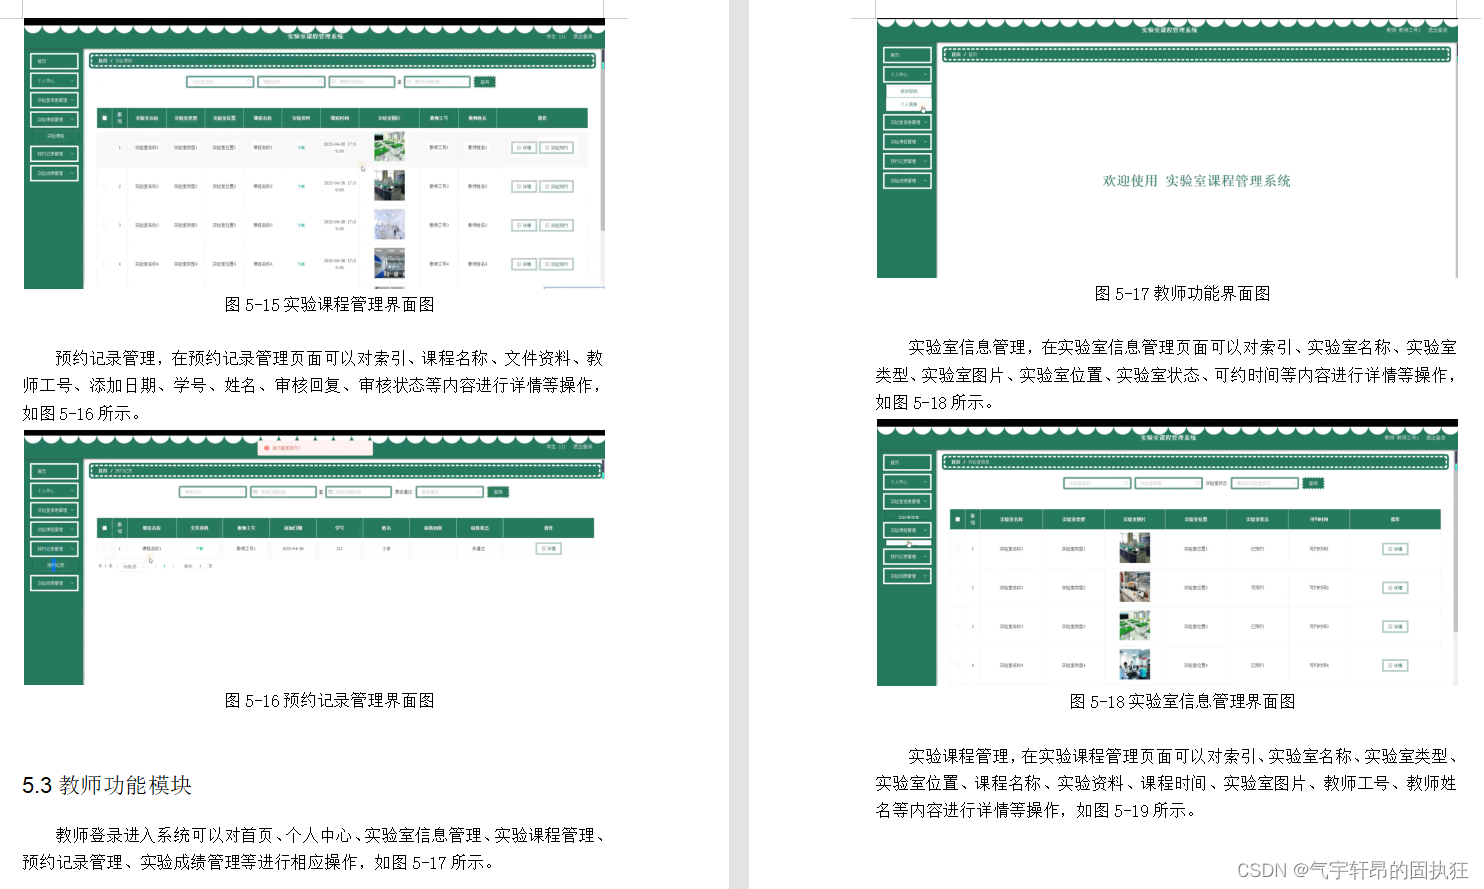Image resolution: width=1484 pixels, height=889 pixels.
Task: Focus 实验室类型 search field in Figure 5-18
Action: pos(1169,483)
